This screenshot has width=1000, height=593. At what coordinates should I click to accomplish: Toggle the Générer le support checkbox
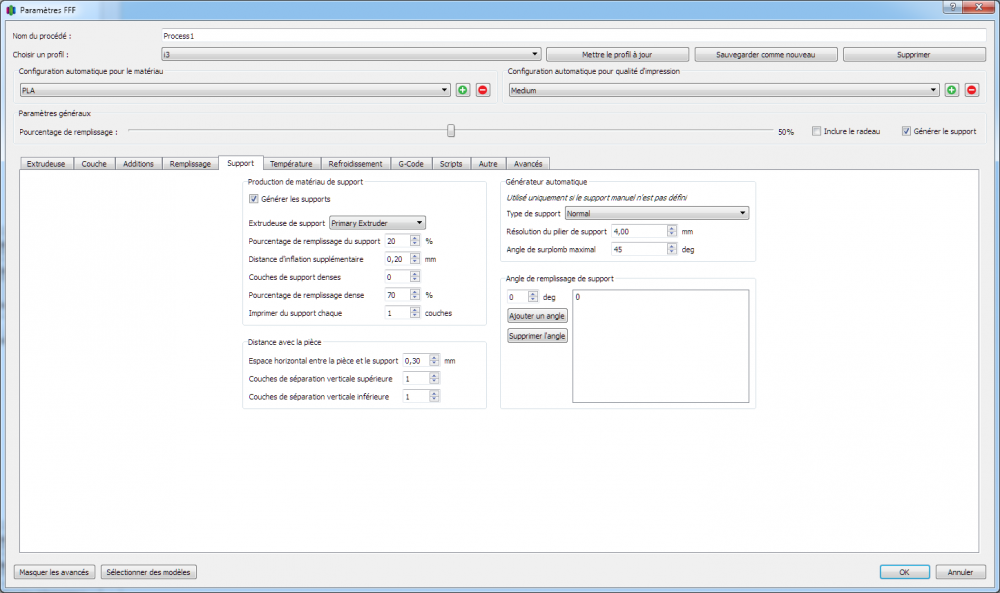[x=906, y=131]
